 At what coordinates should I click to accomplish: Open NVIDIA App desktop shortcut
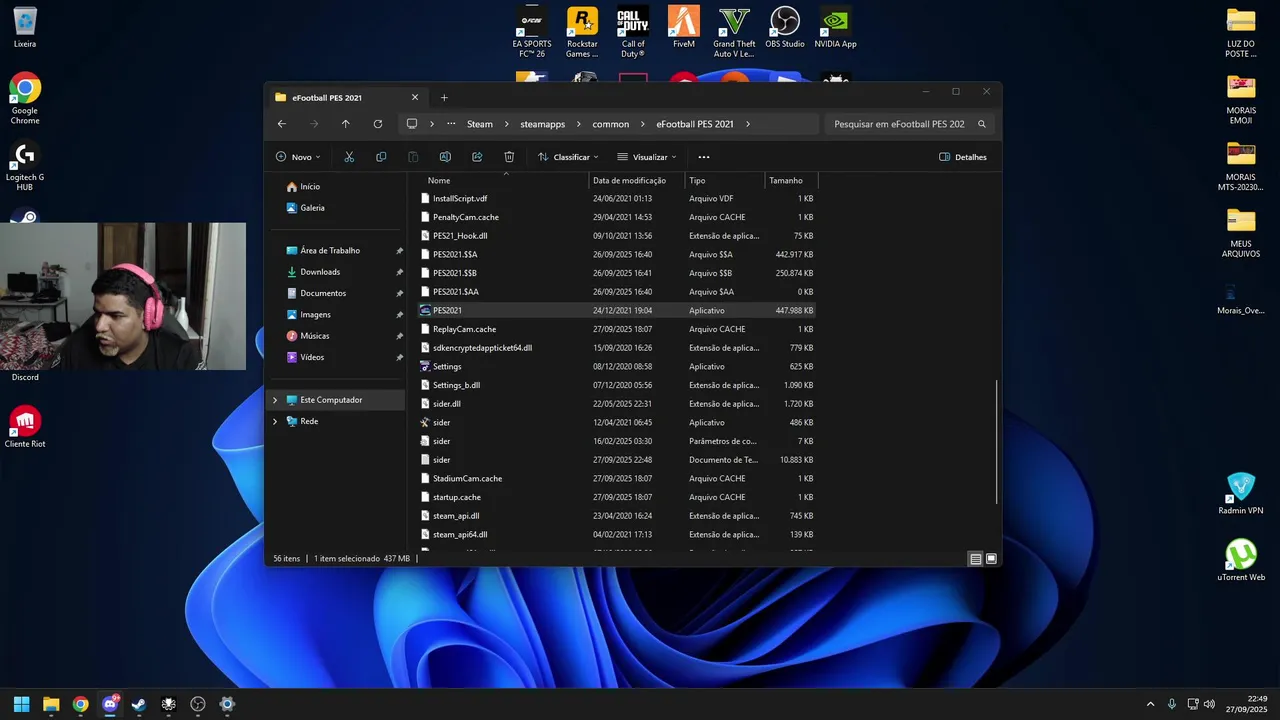click(x=835, y=28)
